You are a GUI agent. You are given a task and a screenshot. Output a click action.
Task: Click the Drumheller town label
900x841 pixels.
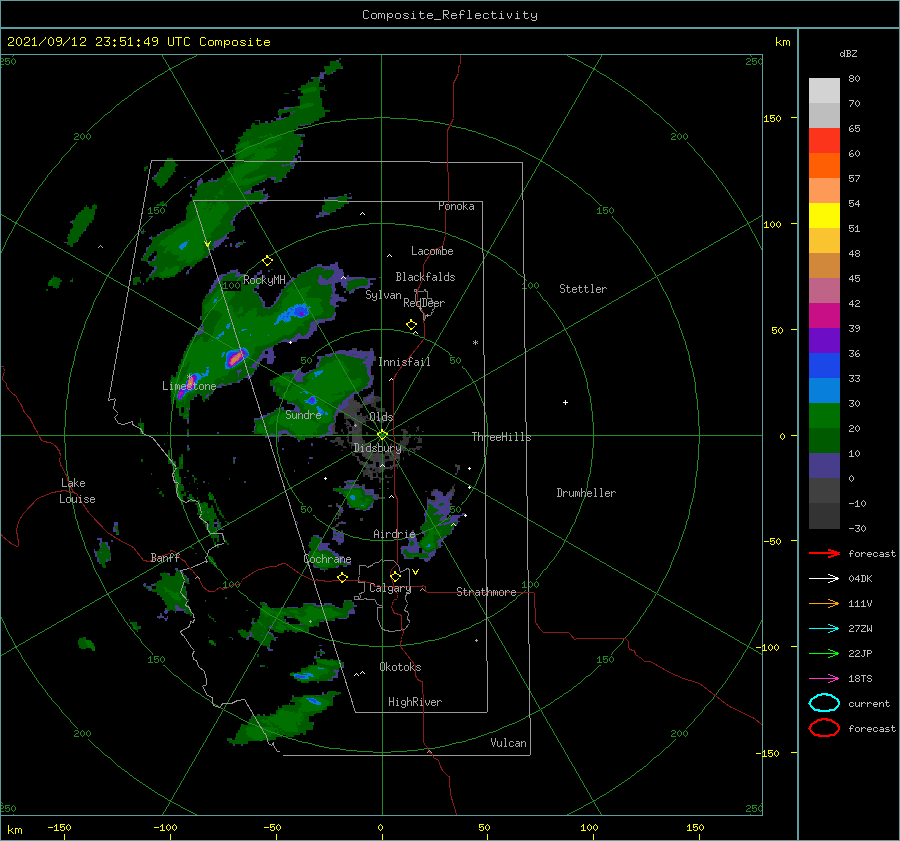pyautogui.click(x=586, y=493)
